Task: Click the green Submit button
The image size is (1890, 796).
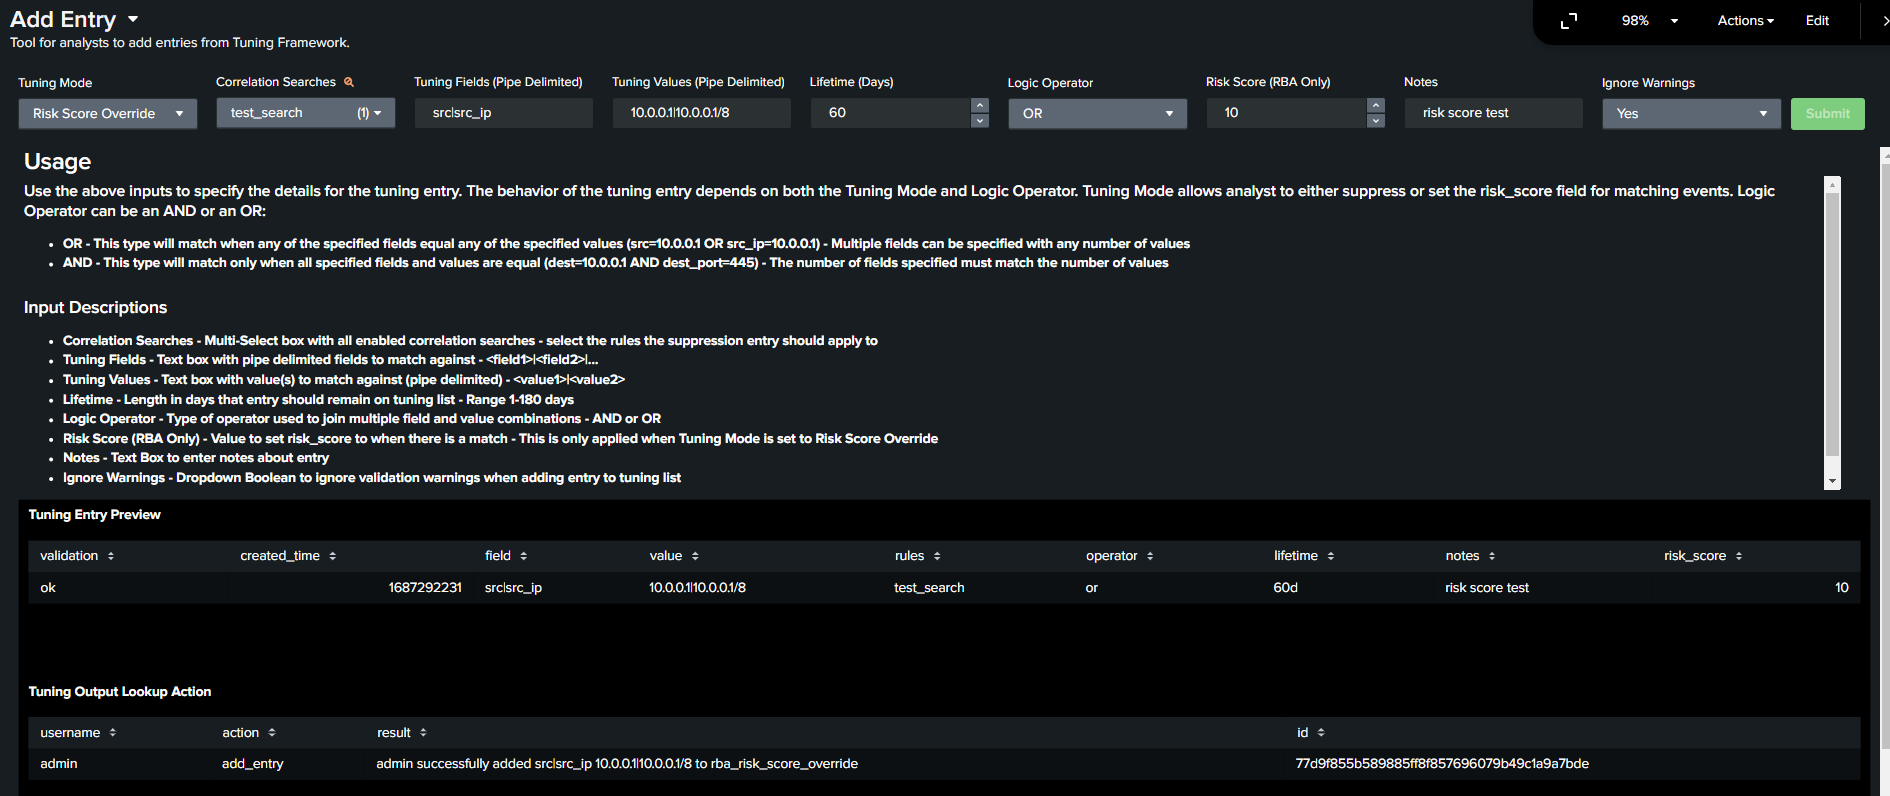Action: [1828, 114]
